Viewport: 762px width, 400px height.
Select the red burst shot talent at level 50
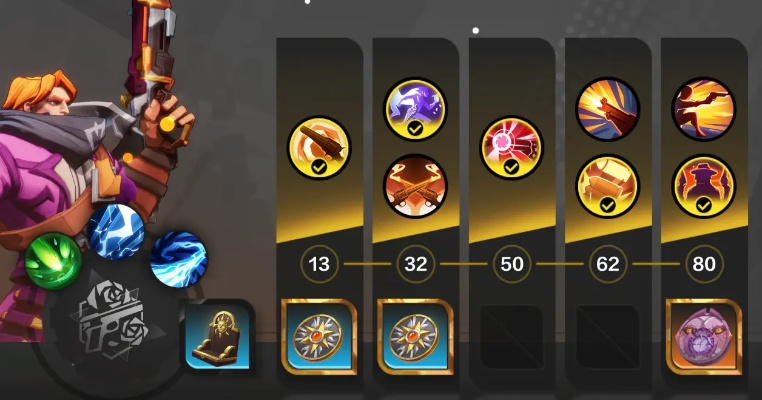pyautogui.click(x=511, y=147)
